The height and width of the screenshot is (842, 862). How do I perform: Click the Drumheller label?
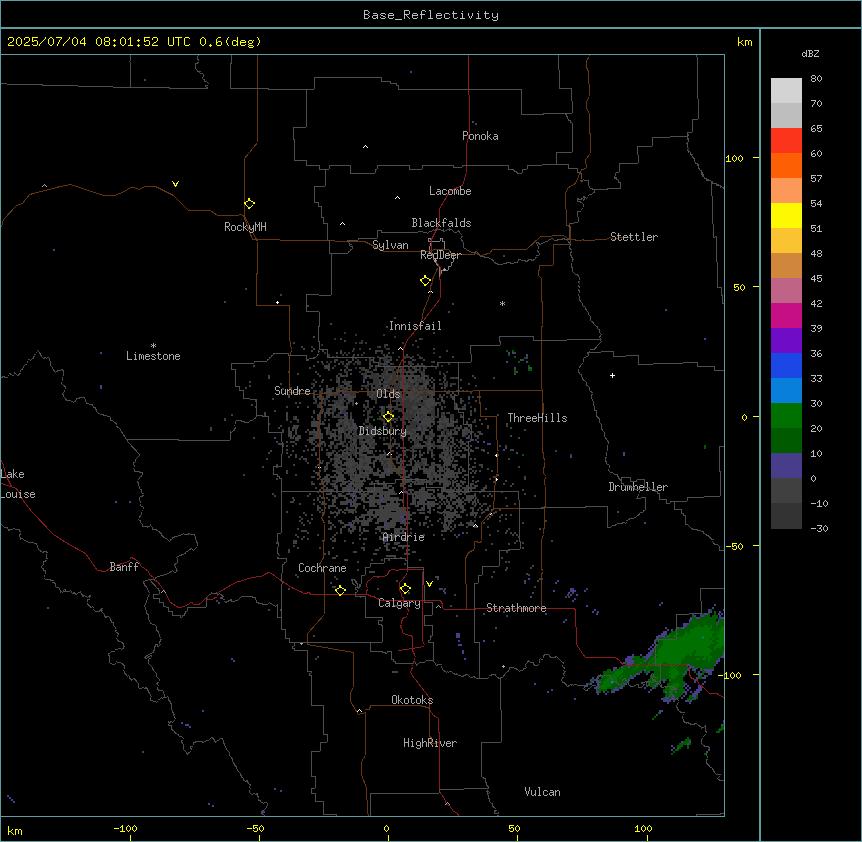click(x=638, y=487)
